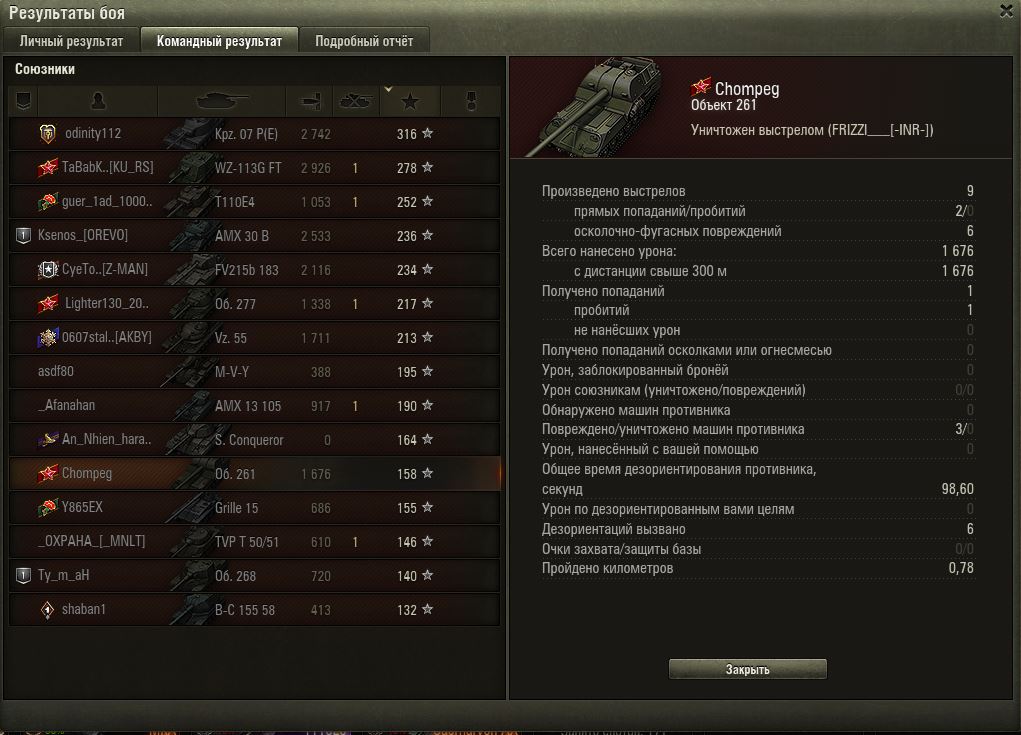Sort by tank vehicle icon column

click(x=221, y=101)
